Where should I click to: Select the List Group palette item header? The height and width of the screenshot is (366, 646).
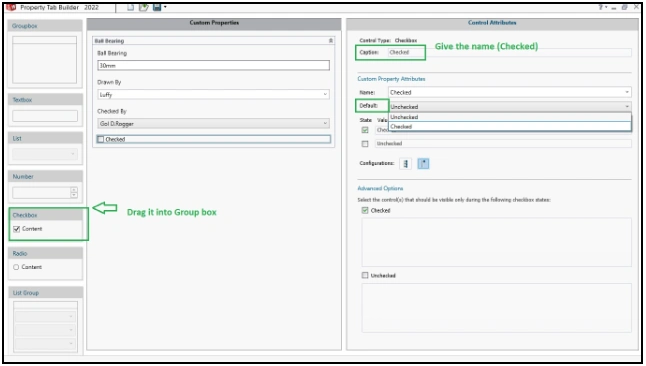click(x=45, y=293)
